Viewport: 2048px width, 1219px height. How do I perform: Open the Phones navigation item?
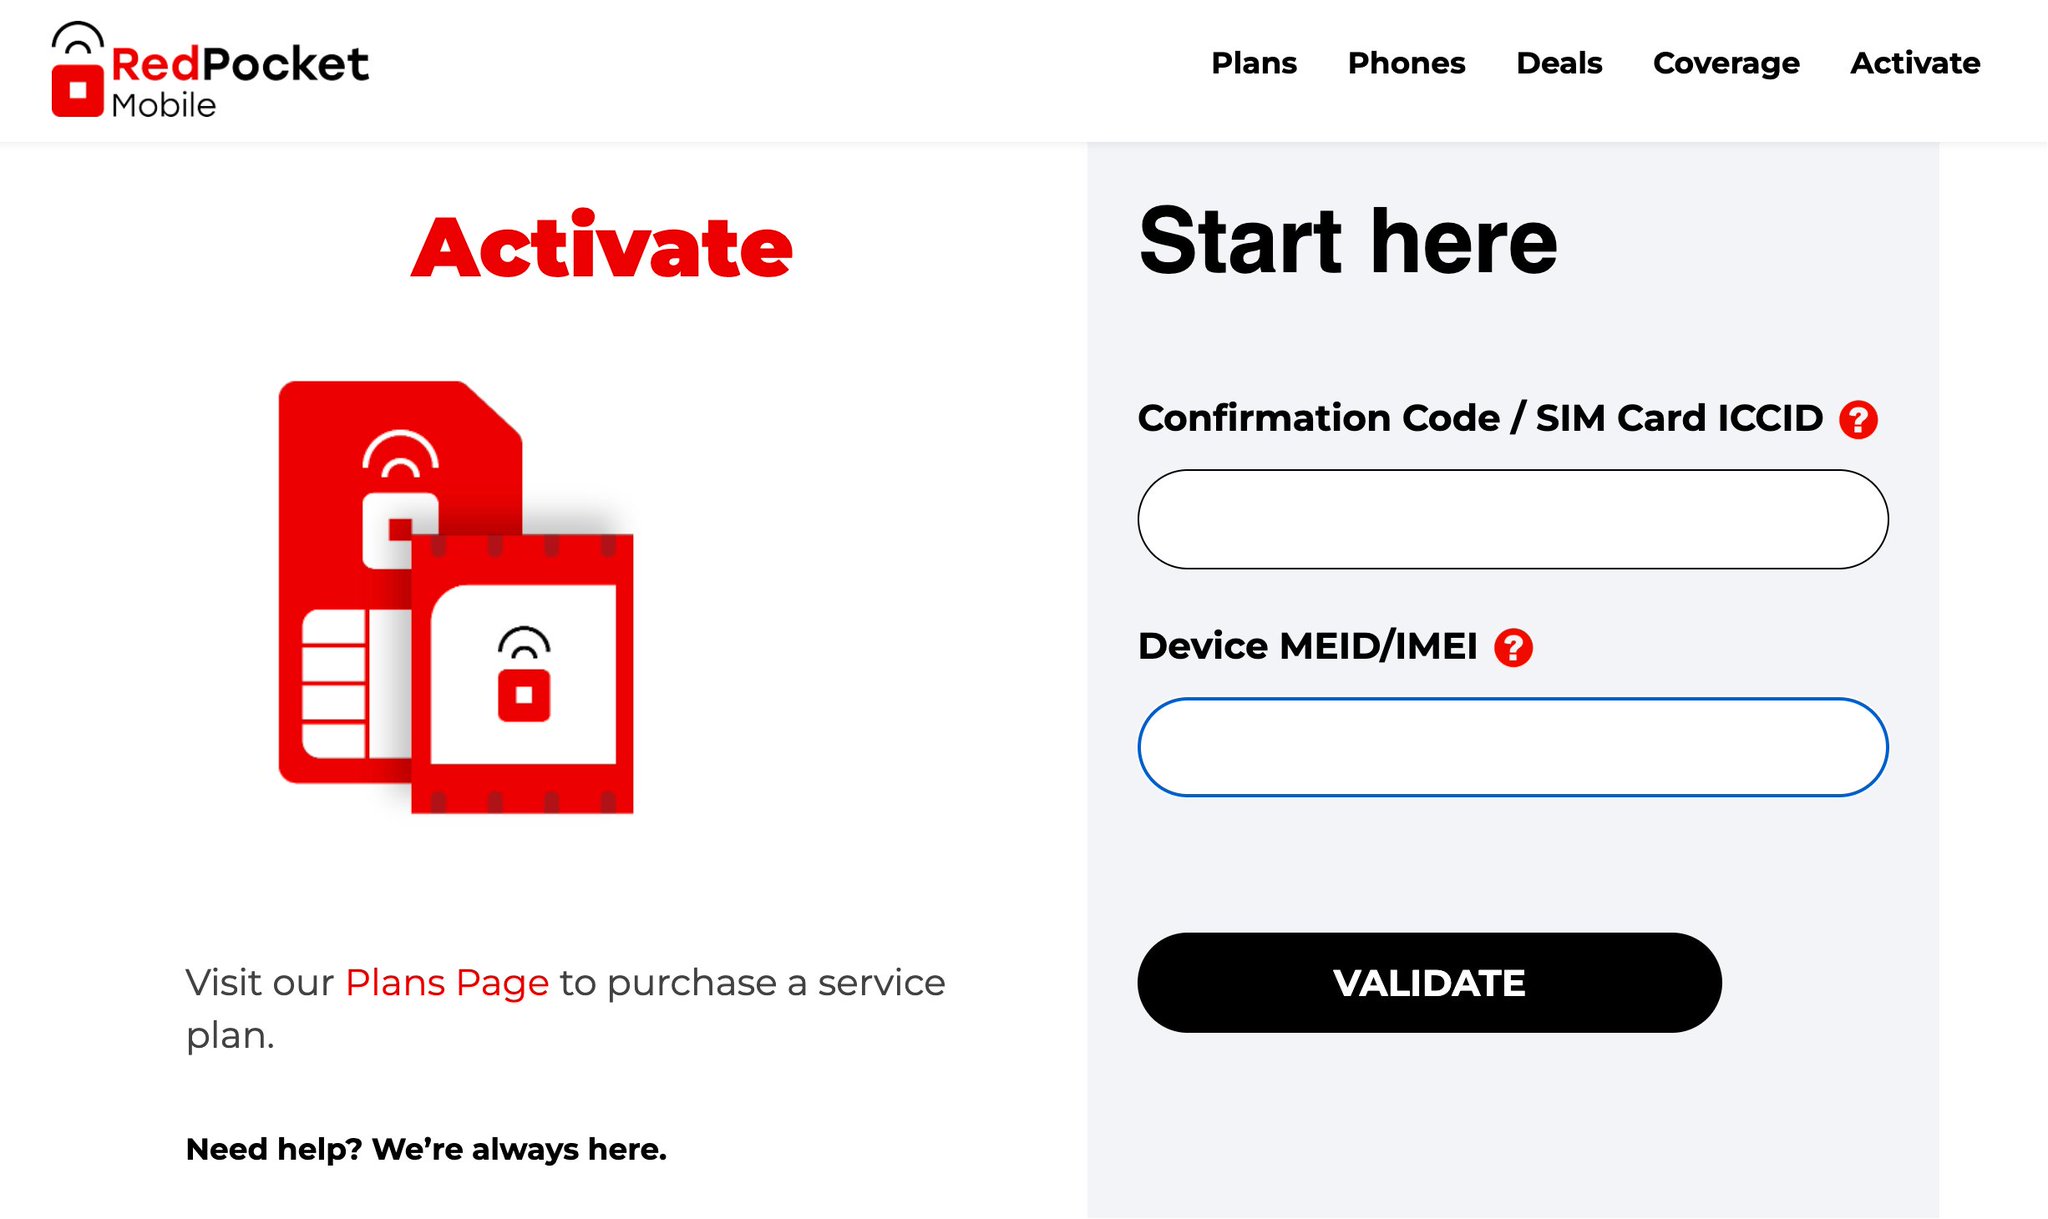click(x=1406, y=63)
